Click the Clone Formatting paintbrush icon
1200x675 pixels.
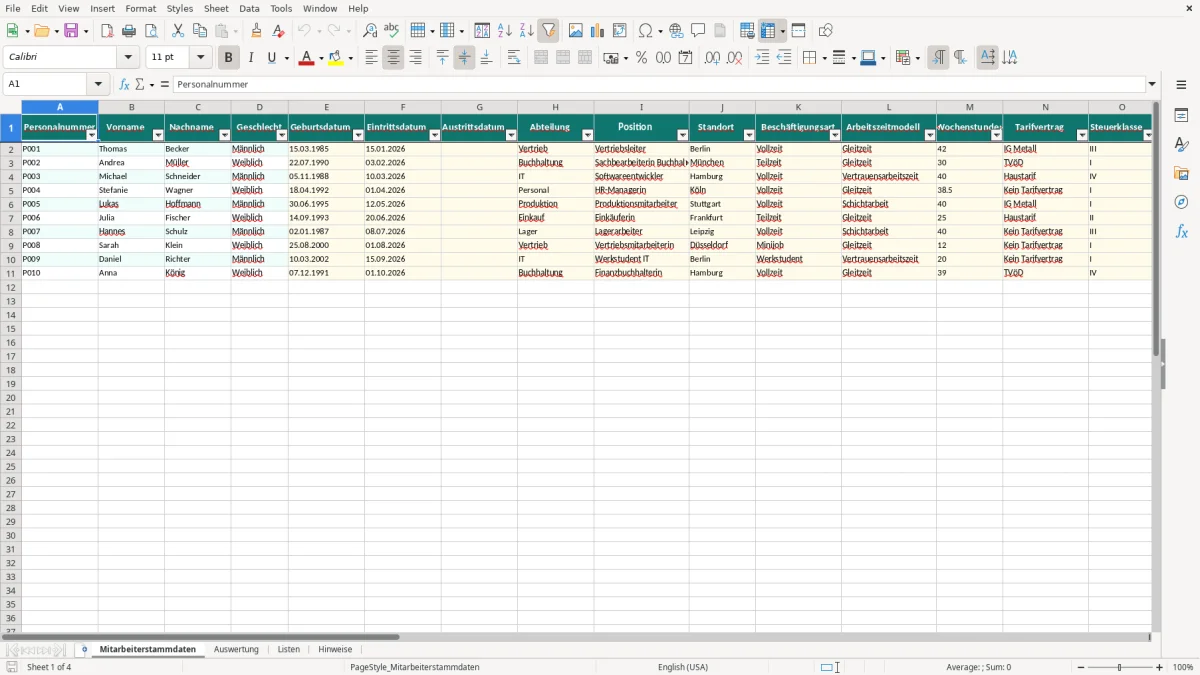256,31
